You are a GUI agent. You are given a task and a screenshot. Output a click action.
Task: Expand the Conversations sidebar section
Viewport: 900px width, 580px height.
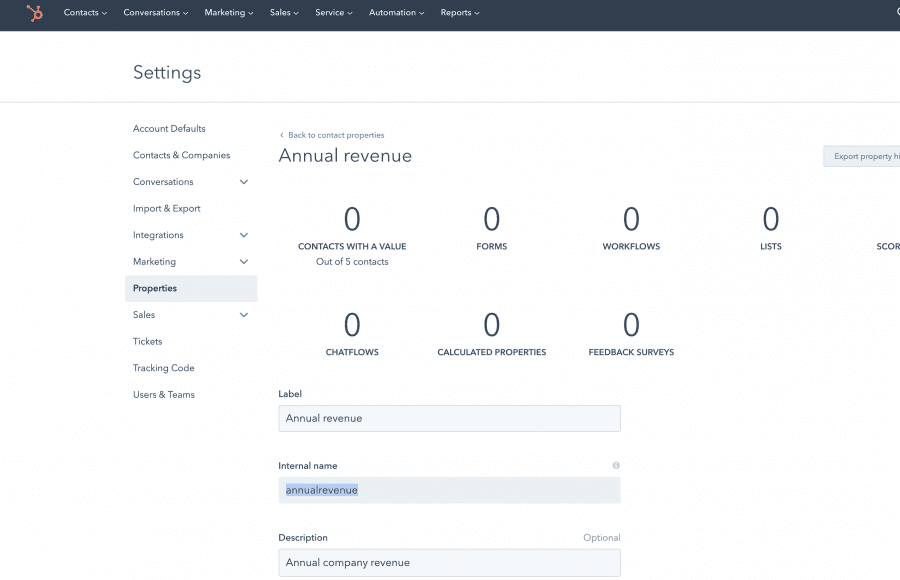tap(244, 182)
